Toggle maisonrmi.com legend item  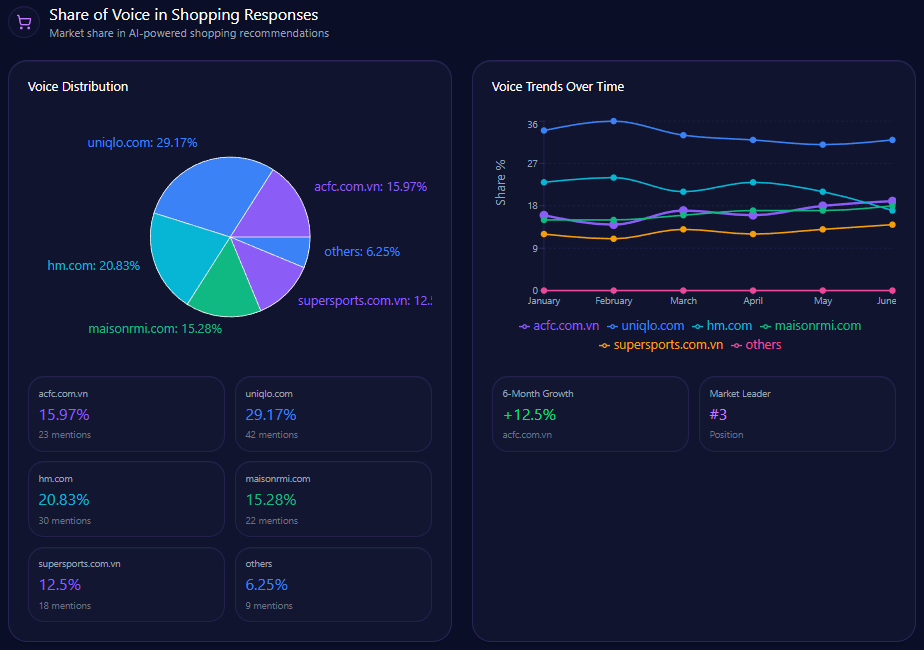click(810, 326)
